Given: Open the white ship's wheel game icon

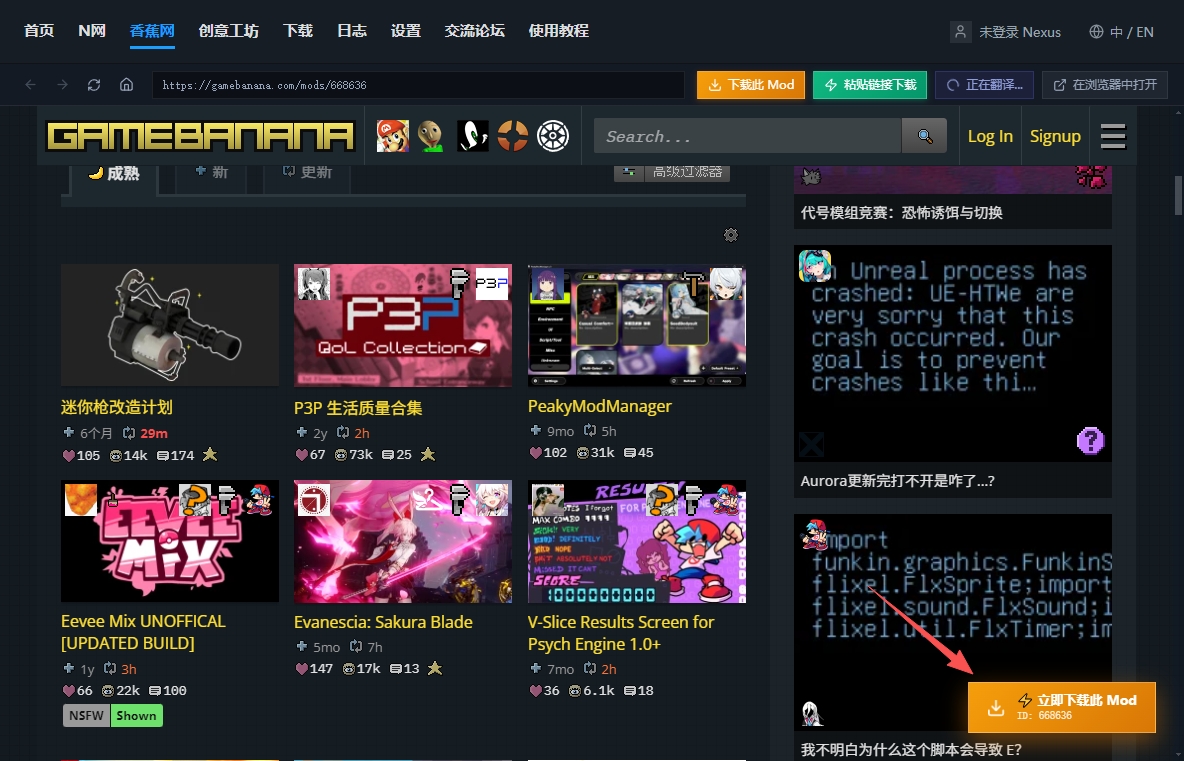Looking at the screenshot, I should coord(553,136).
